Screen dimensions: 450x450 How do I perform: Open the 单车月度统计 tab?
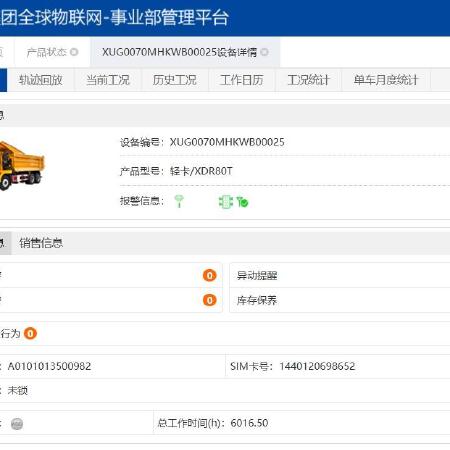[386, 80]
